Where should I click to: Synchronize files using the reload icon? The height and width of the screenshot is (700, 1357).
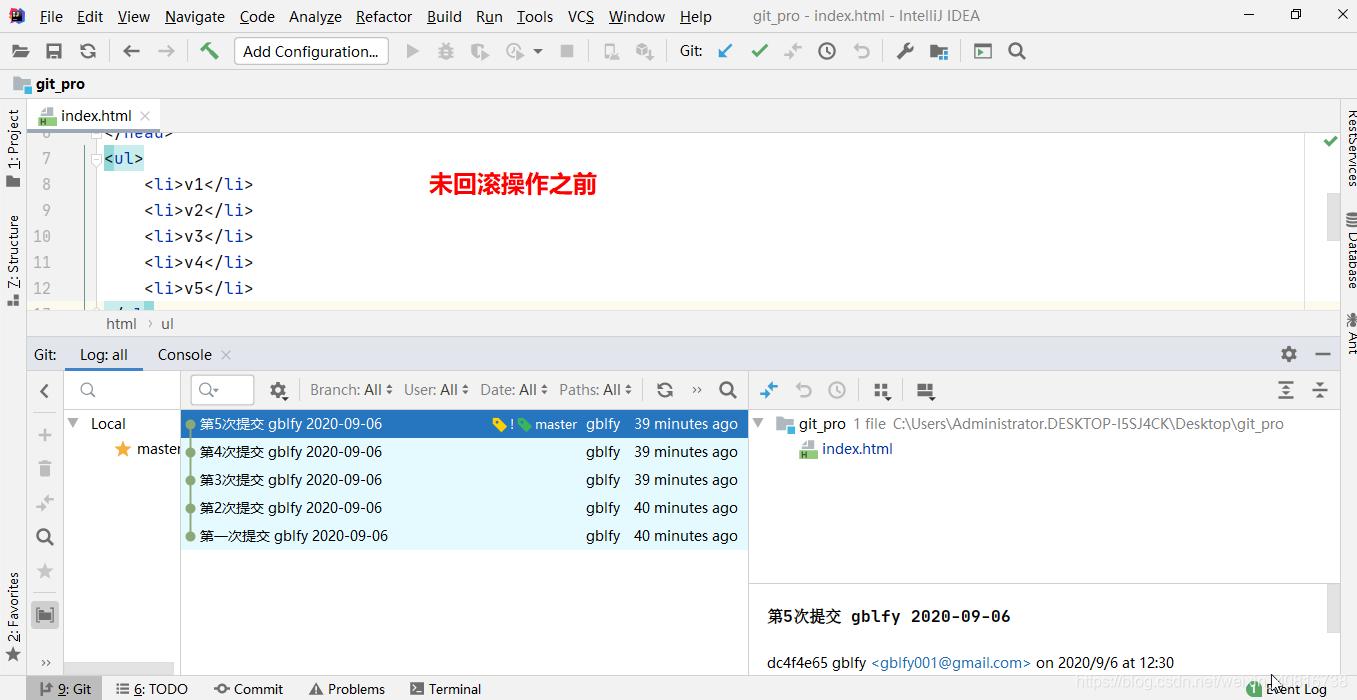coord(88,51)
